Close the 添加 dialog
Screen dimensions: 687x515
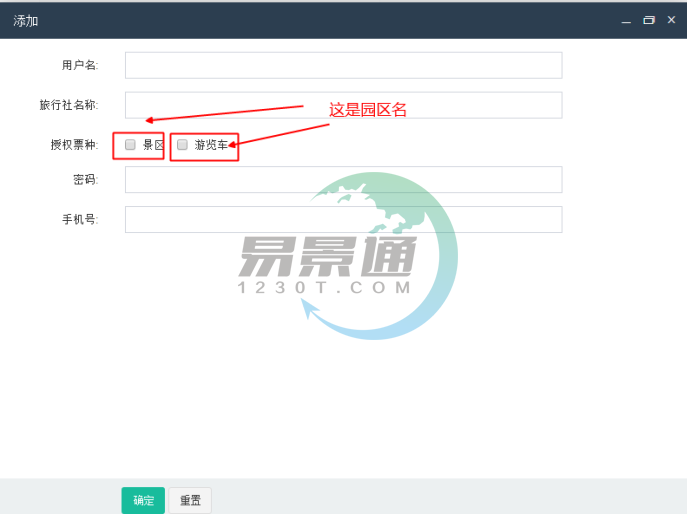671,20
